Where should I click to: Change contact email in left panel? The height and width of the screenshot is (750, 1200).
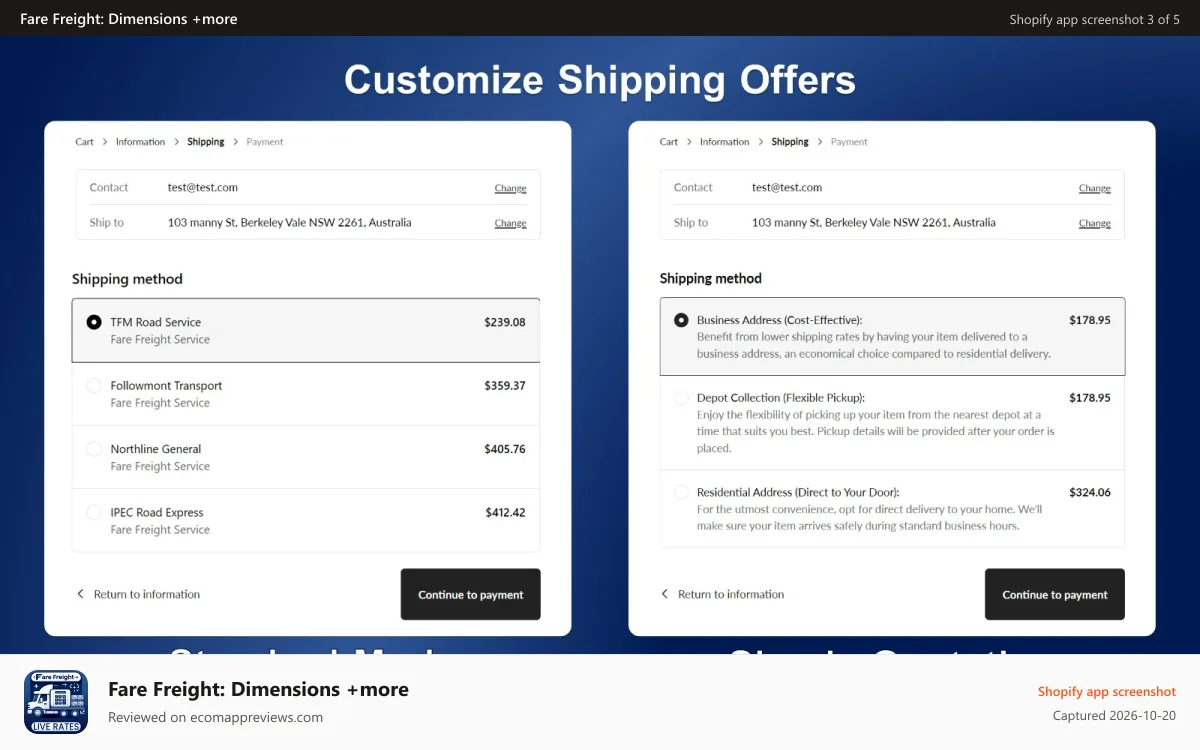click(x=510, y=188)
